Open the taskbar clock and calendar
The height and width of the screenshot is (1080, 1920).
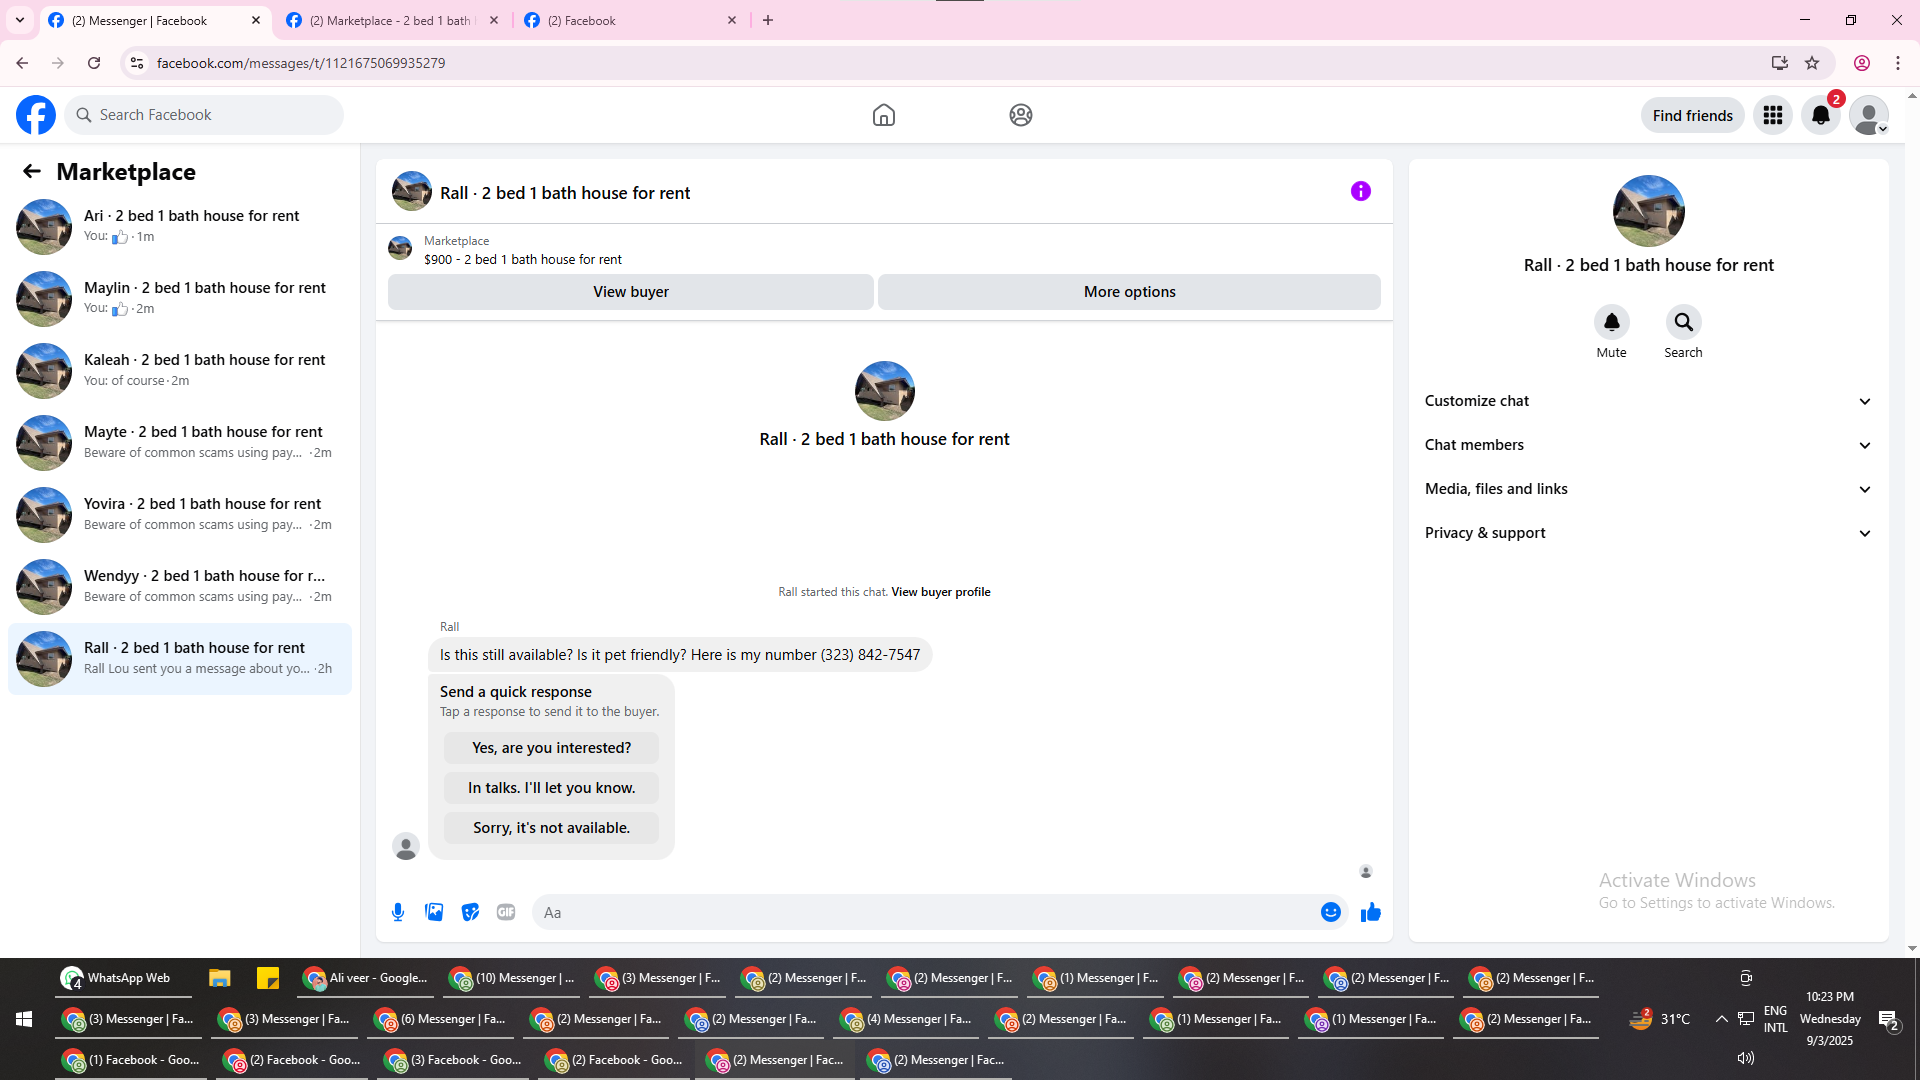[x=1830, y=1019]
